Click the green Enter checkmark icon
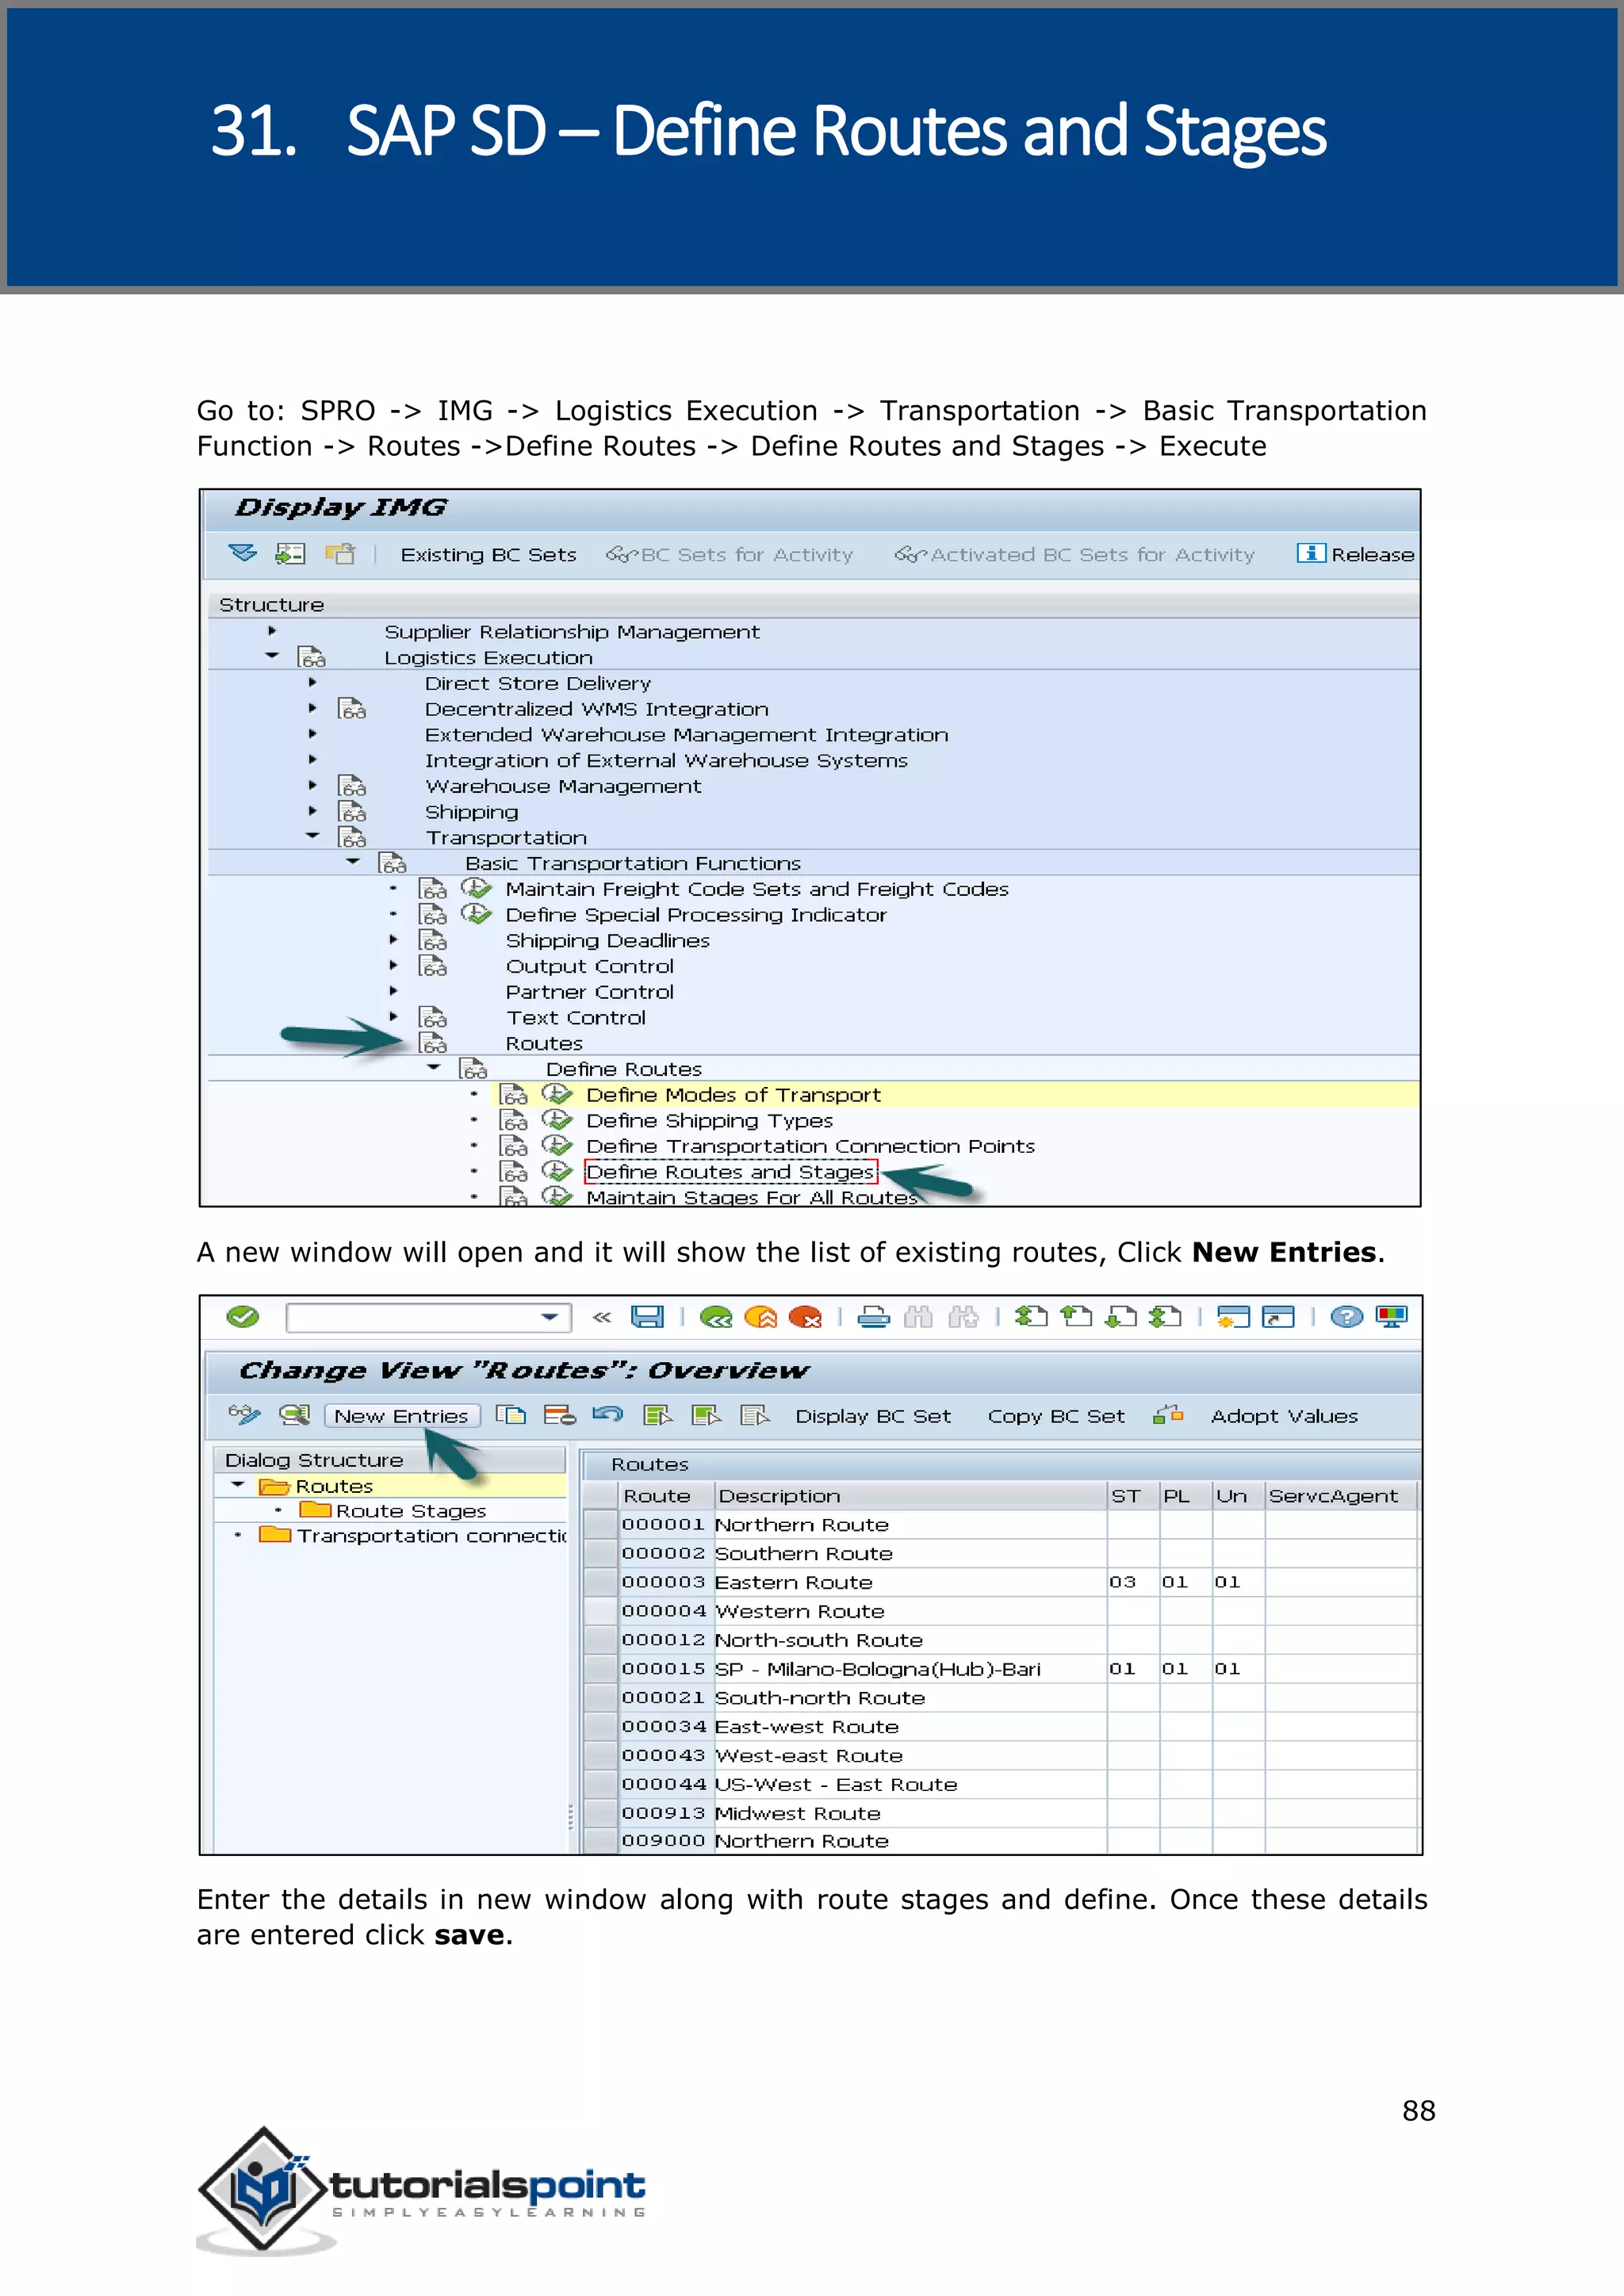1624x2296 pixels. coord(243,1317)
